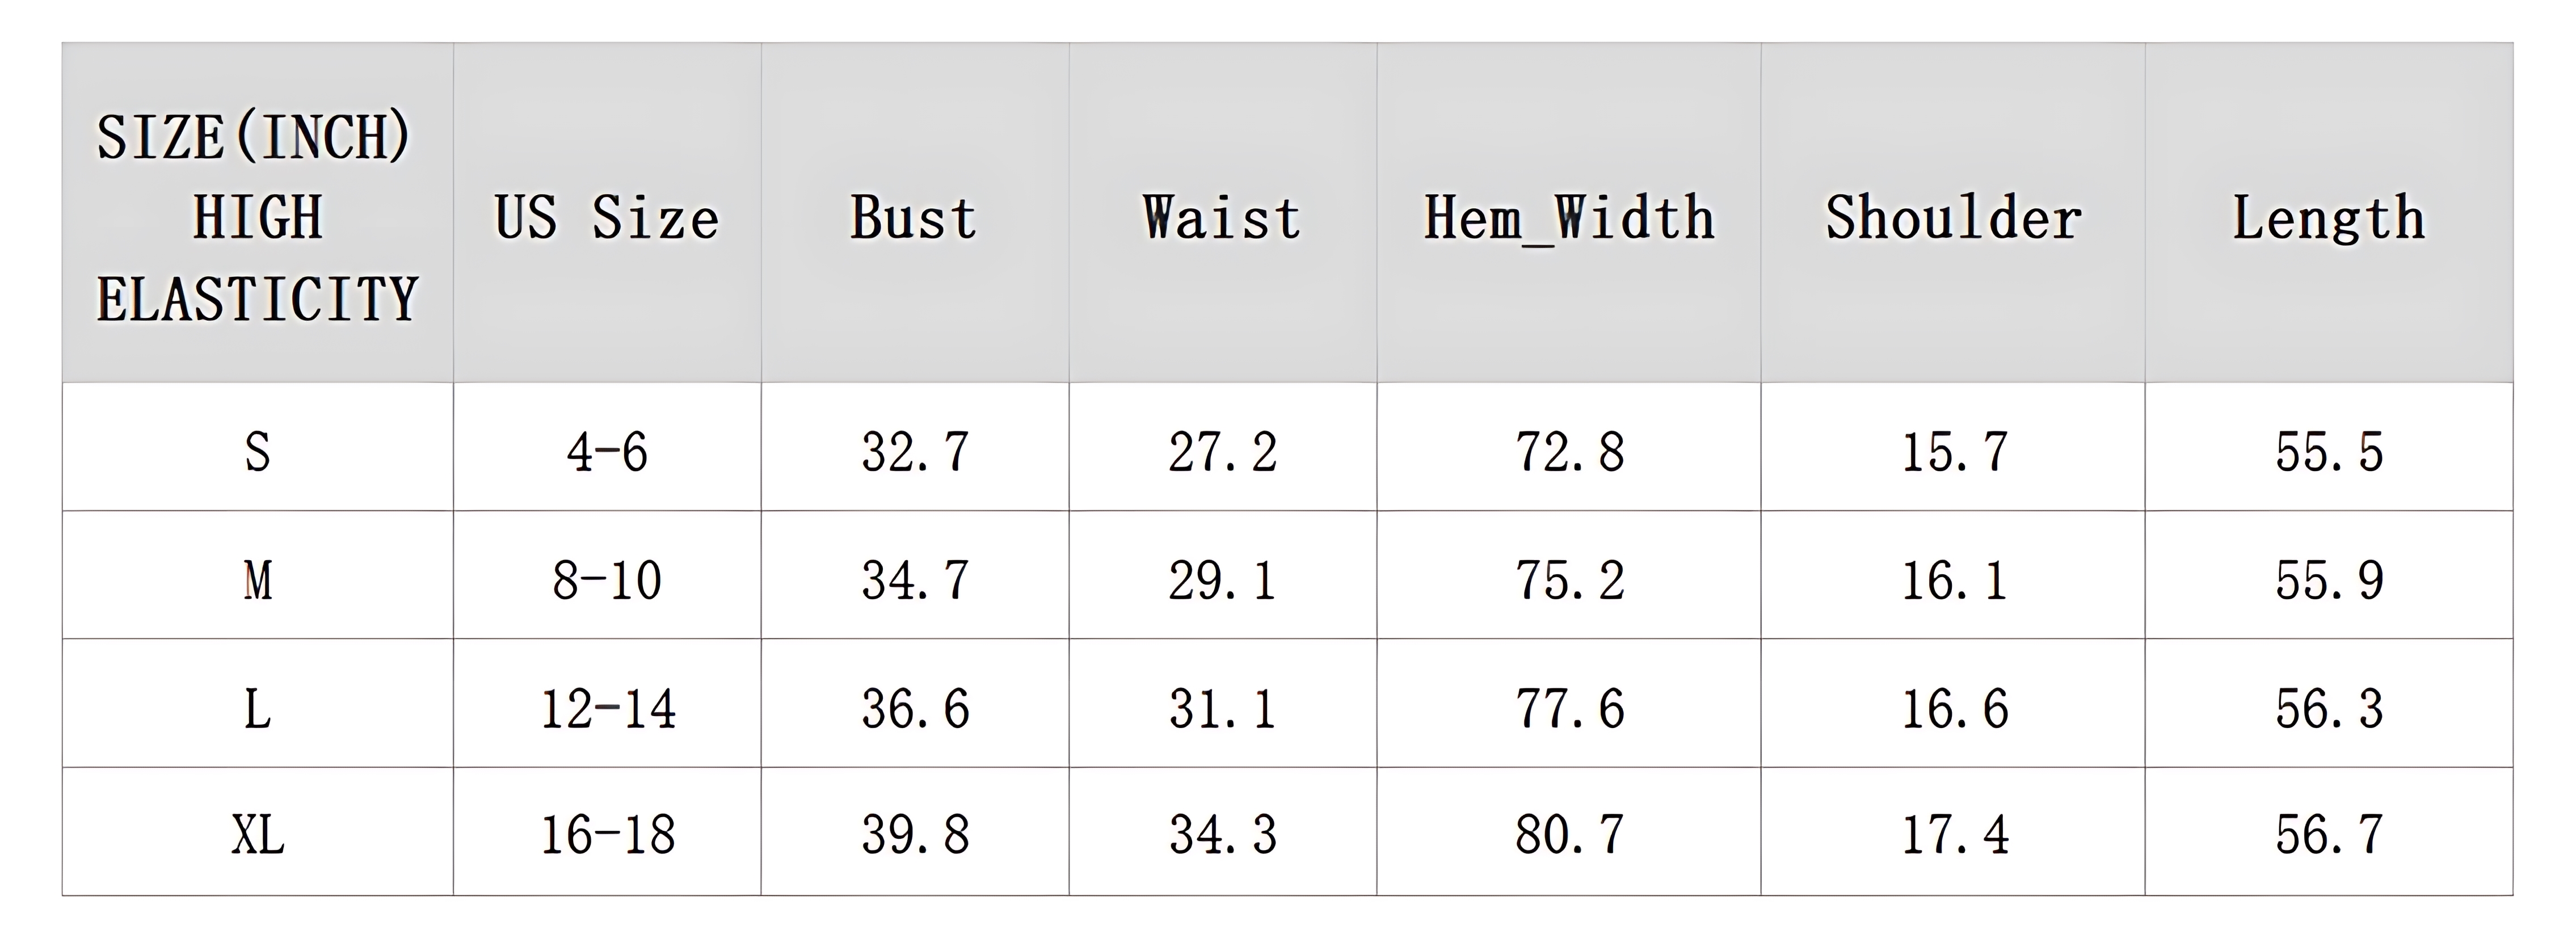Viewport: 2576px width, 942px height.
Task: Click the SIZE(INCH) HIGH ELASTICITY header cell
Action: (x=258, y=213)
